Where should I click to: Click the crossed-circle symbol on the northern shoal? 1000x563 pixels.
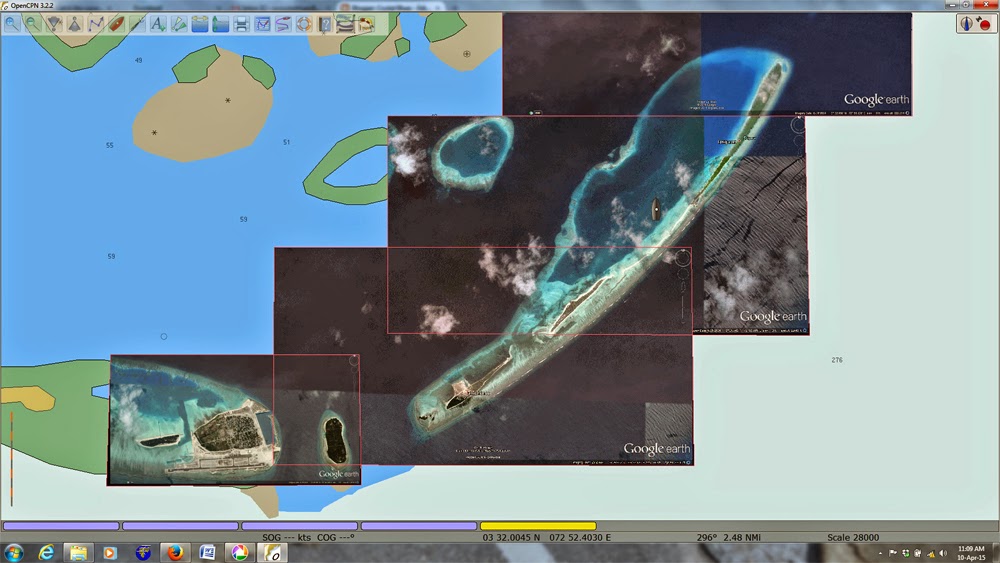pyautogui.click(x=467, y=54)
